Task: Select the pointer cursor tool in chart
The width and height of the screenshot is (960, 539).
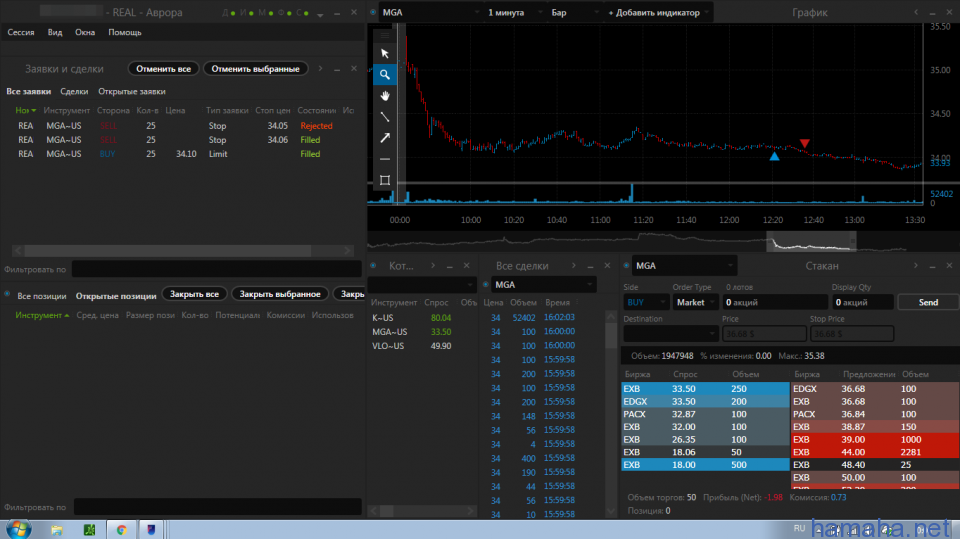Action: (x=384, y=53)
